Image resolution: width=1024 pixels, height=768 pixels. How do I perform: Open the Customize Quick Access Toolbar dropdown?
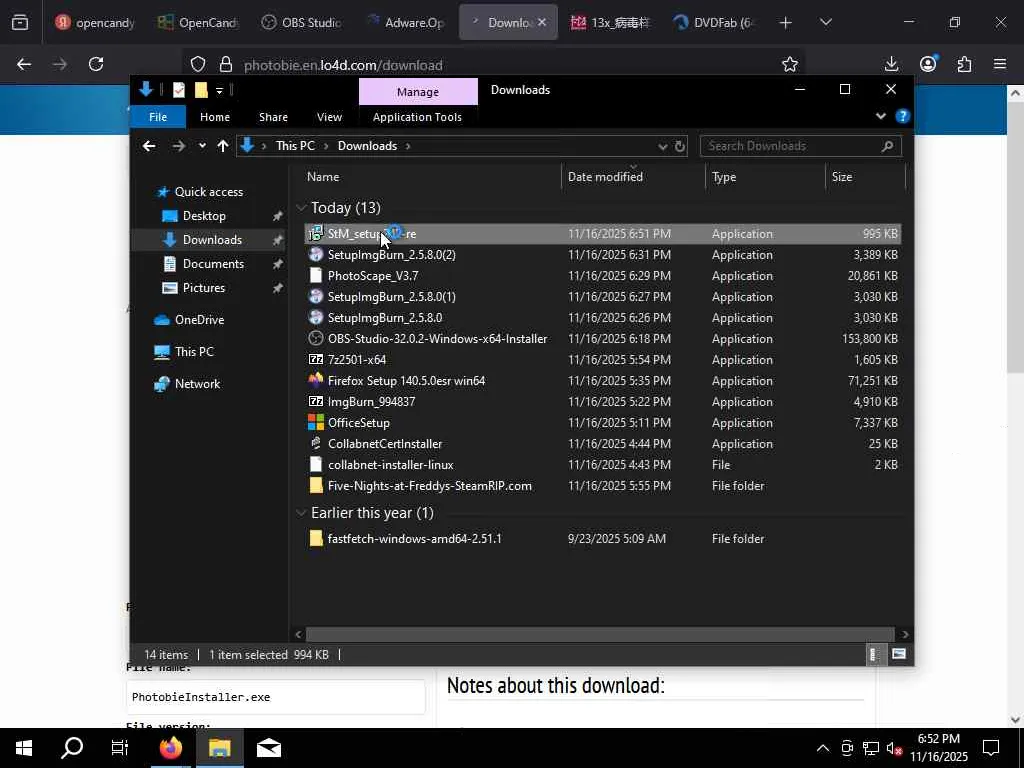point(219,90)
